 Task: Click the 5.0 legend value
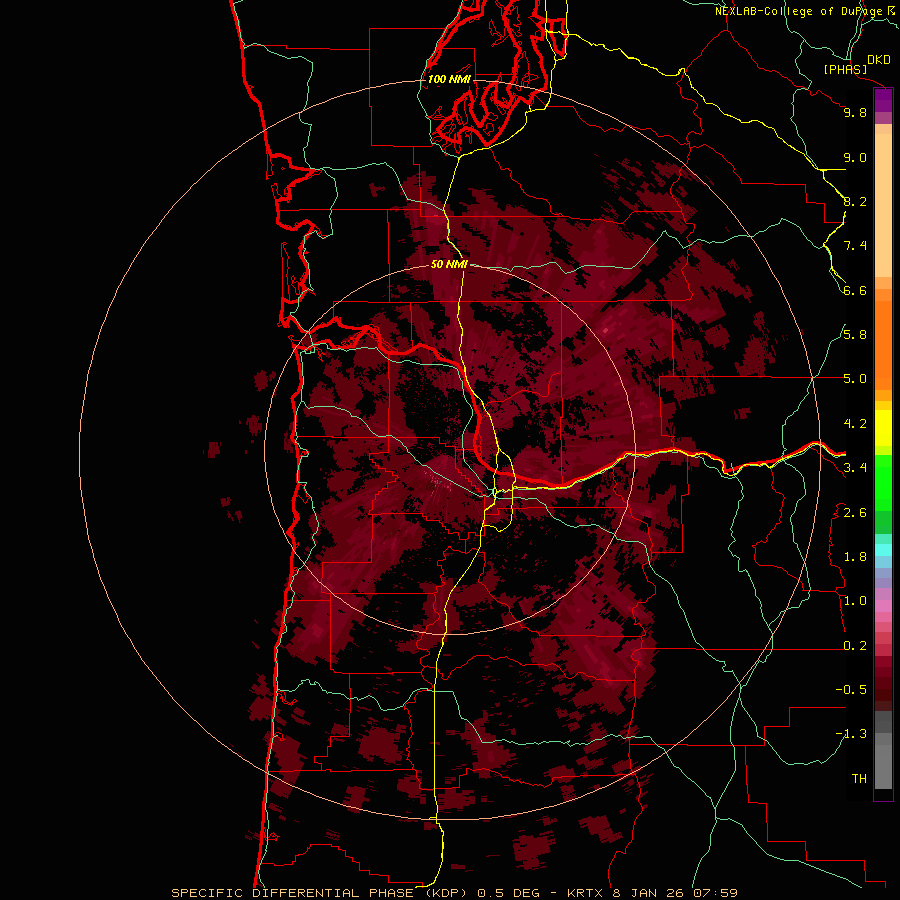(x=855, y=379)
